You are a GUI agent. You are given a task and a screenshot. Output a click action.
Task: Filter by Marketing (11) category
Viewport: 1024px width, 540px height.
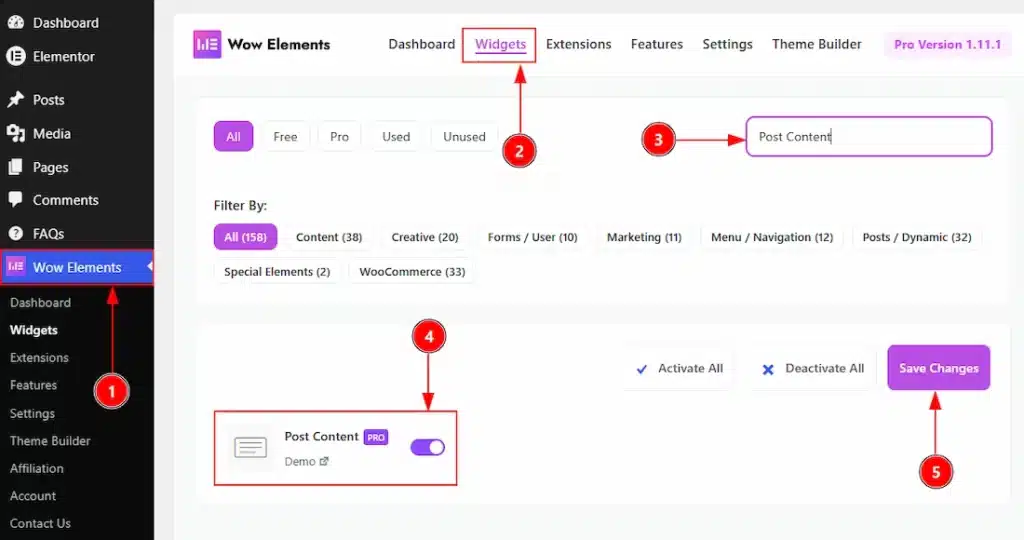644,237
